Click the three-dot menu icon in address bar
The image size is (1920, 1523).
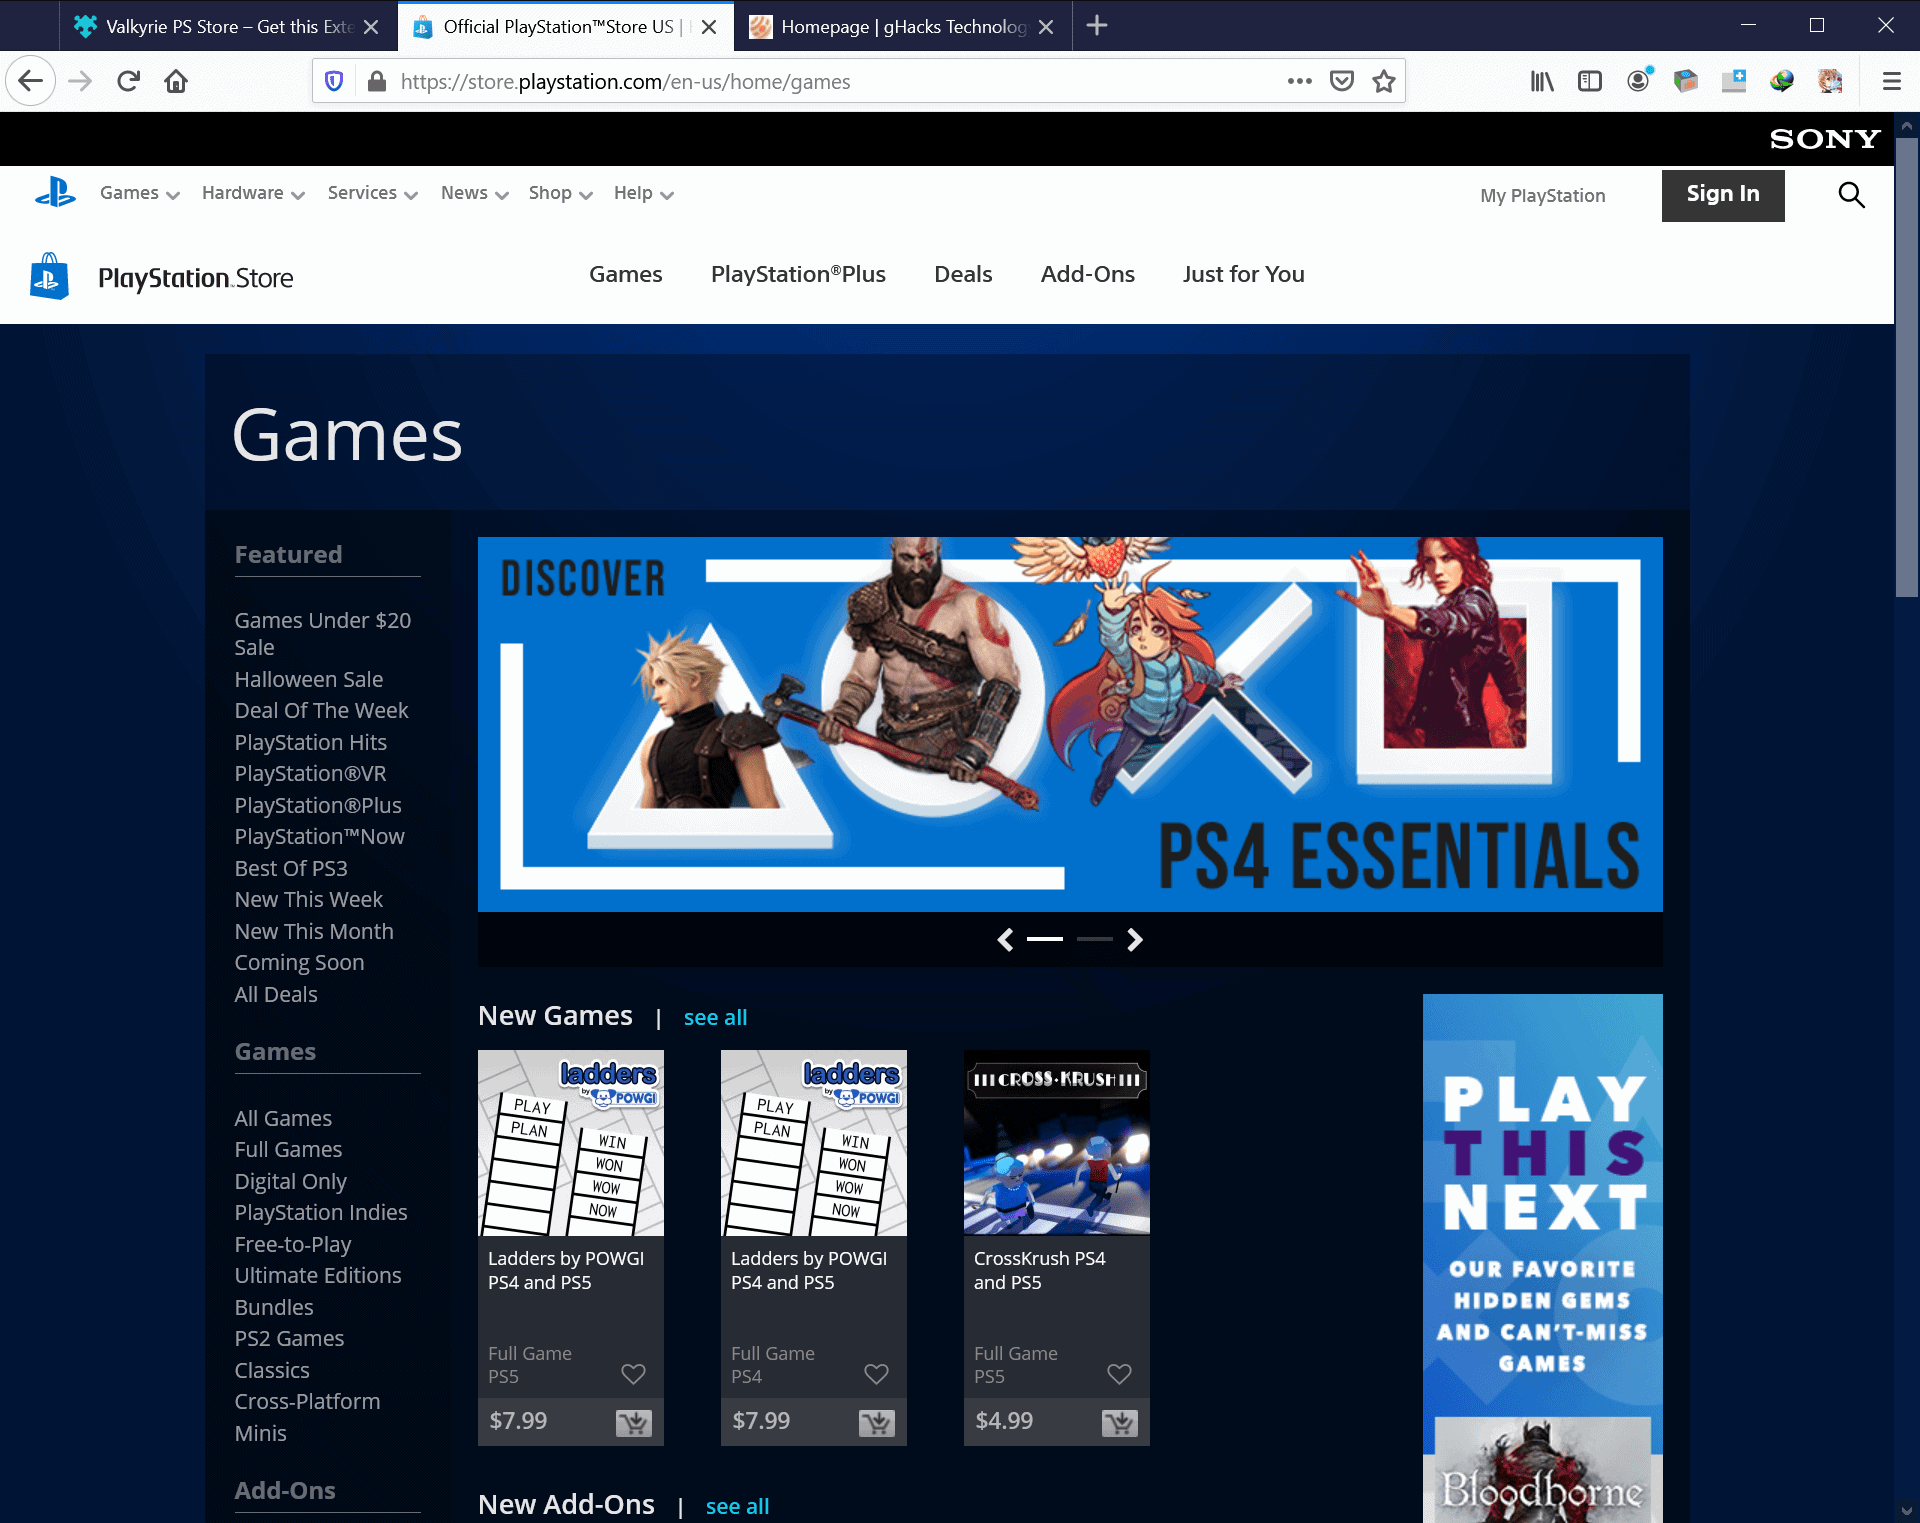(1298, 81)
